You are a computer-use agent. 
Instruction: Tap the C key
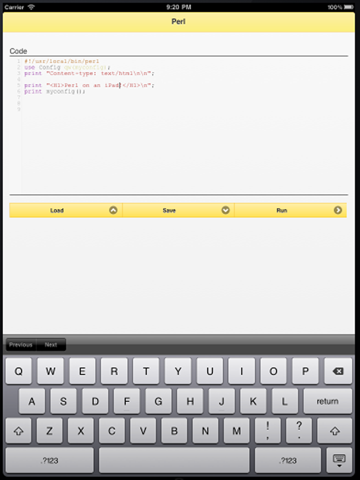coord(112,431)
